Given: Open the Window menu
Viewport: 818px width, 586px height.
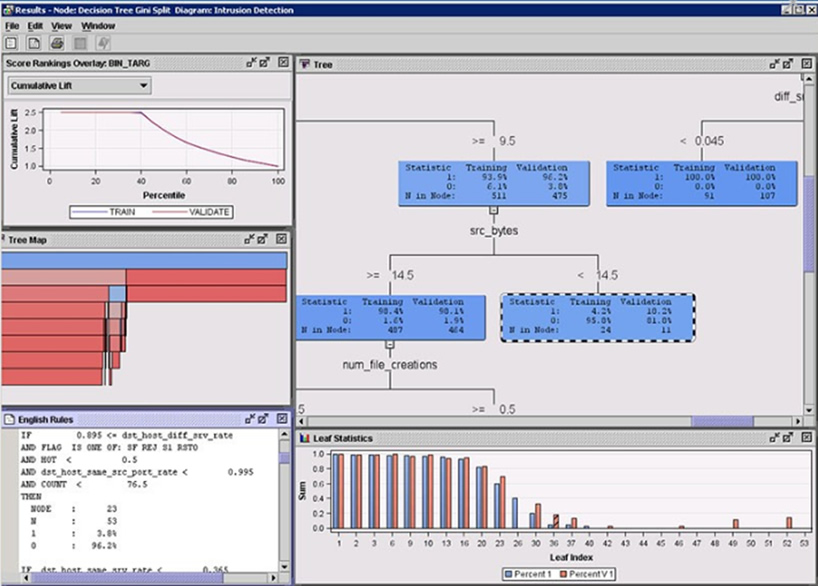Looking at the screenshot, I should point(98,25).
